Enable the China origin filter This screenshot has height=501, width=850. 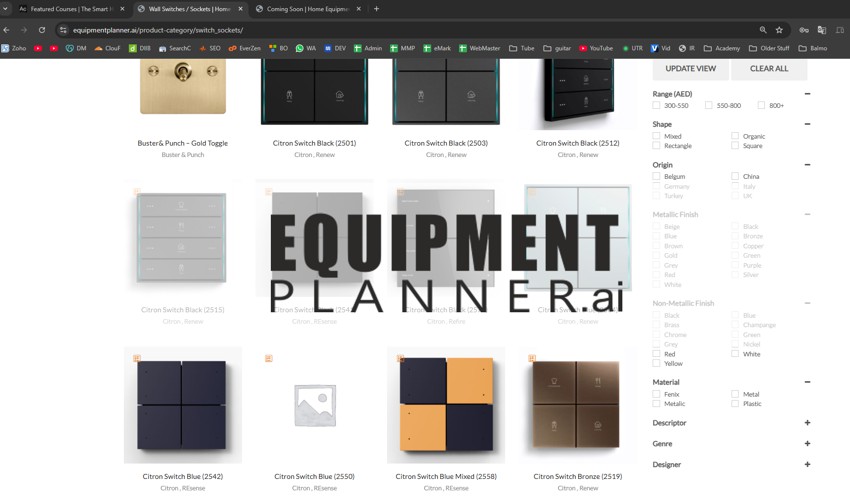click(x=735, y=176)
